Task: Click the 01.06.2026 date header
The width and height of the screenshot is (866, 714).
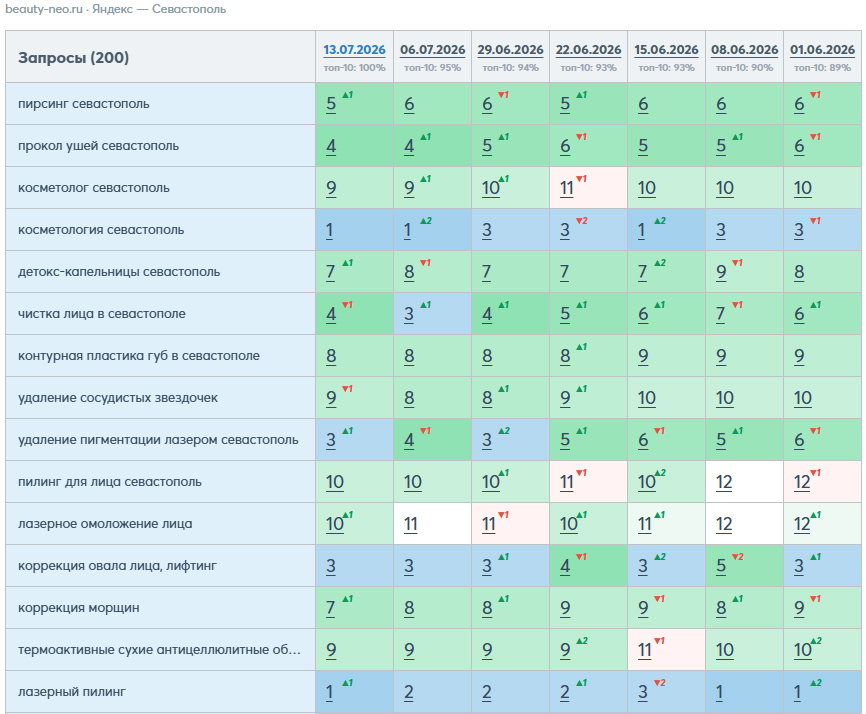Action: click(x=822, y=50)
